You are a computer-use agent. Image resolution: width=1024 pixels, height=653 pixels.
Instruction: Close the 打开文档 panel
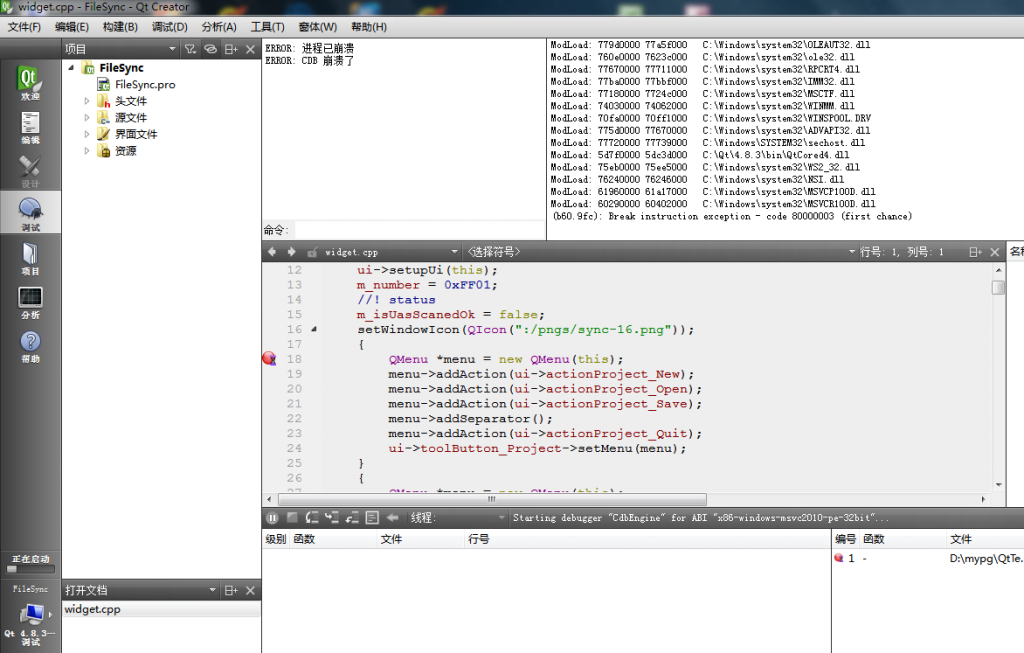[x=250, y=590]
